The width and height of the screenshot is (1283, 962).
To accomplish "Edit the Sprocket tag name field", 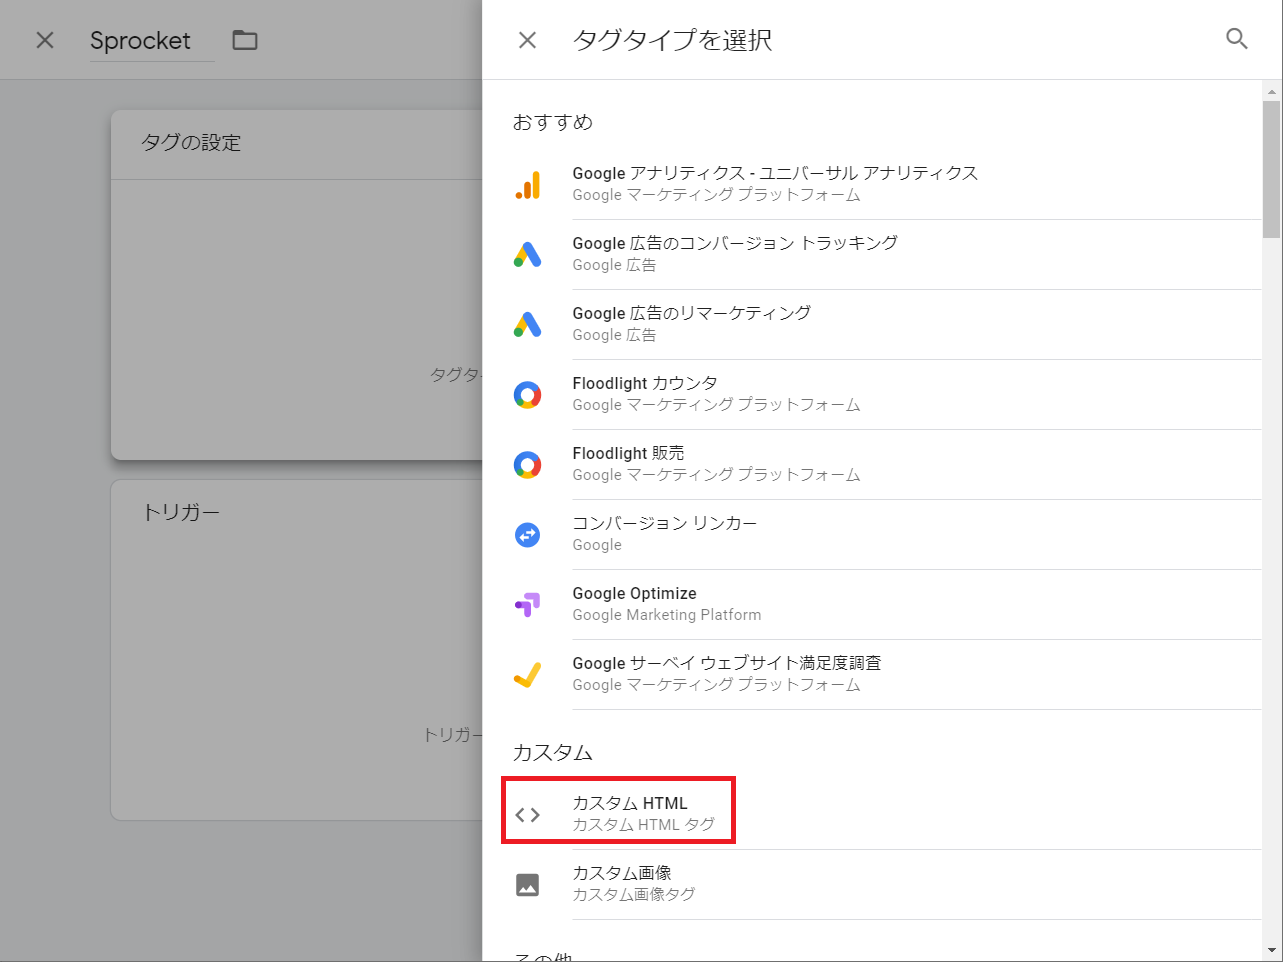I will coord(152,41).
